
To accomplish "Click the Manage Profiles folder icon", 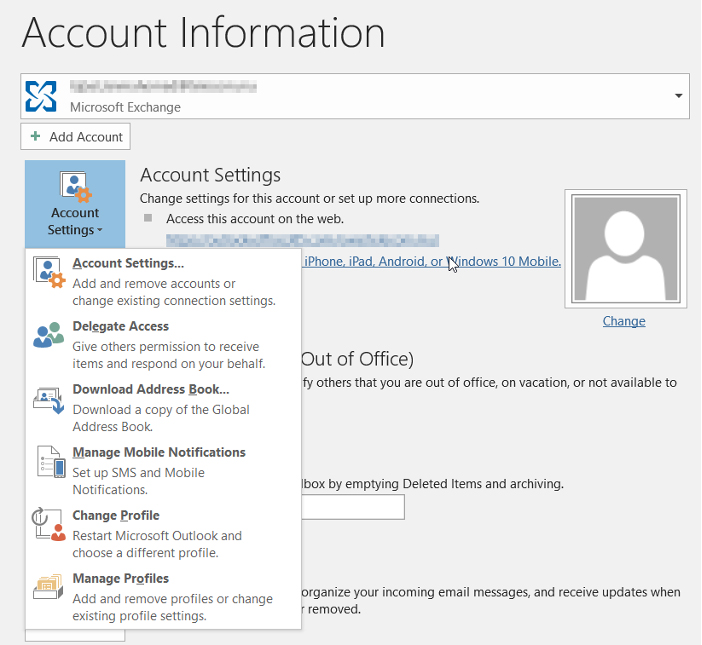I will pyautogui.click(x=48, y=587).
